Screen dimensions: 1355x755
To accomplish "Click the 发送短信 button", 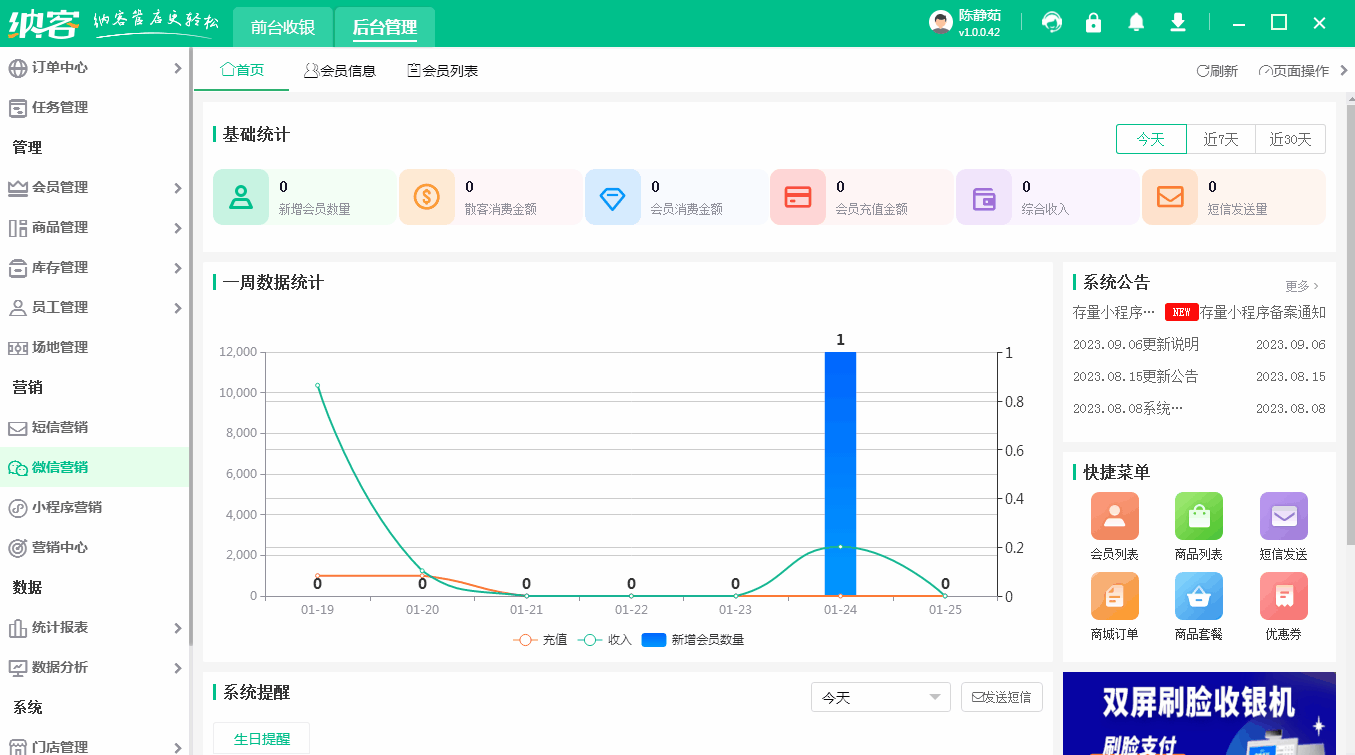I will (x=1001, y=697).
